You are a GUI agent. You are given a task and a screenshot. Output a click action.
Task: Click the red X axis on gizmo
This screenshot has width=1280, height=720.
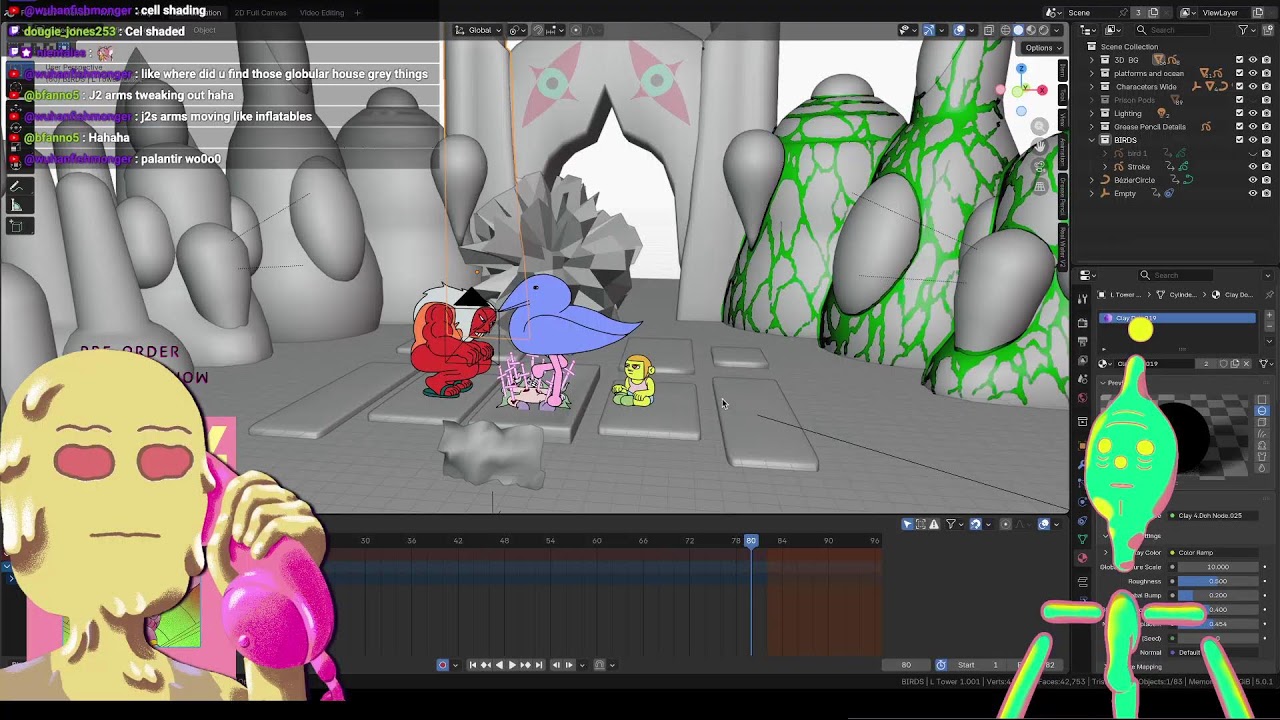click(x=1042, y=90)
